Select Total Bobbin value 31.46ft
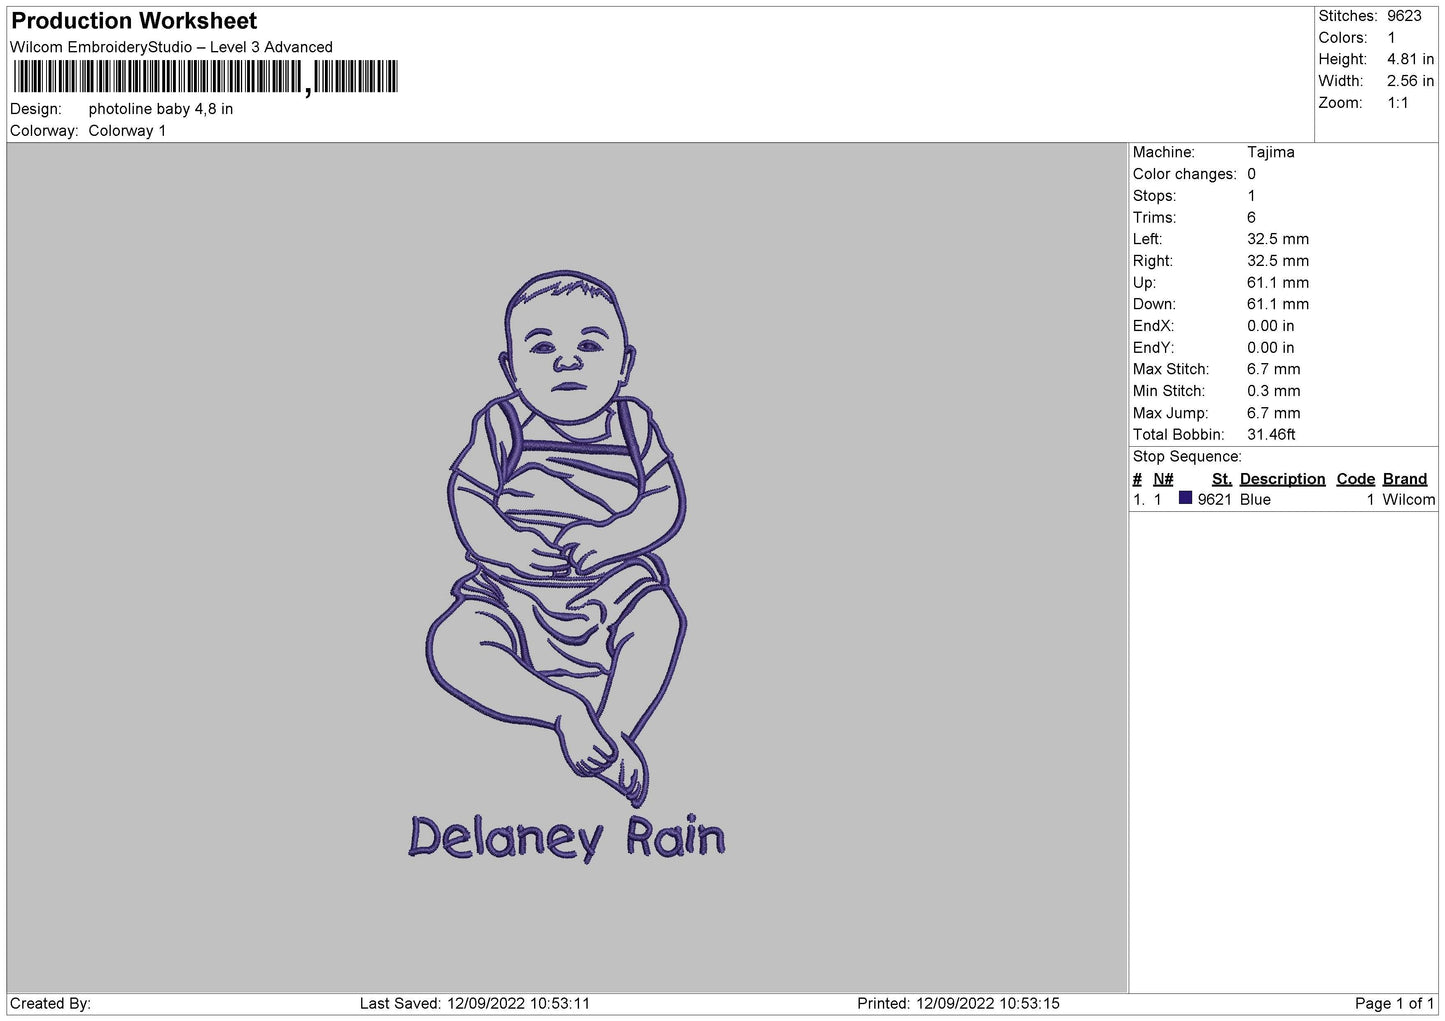The image size is (1445, 1021). [1271, 435]
